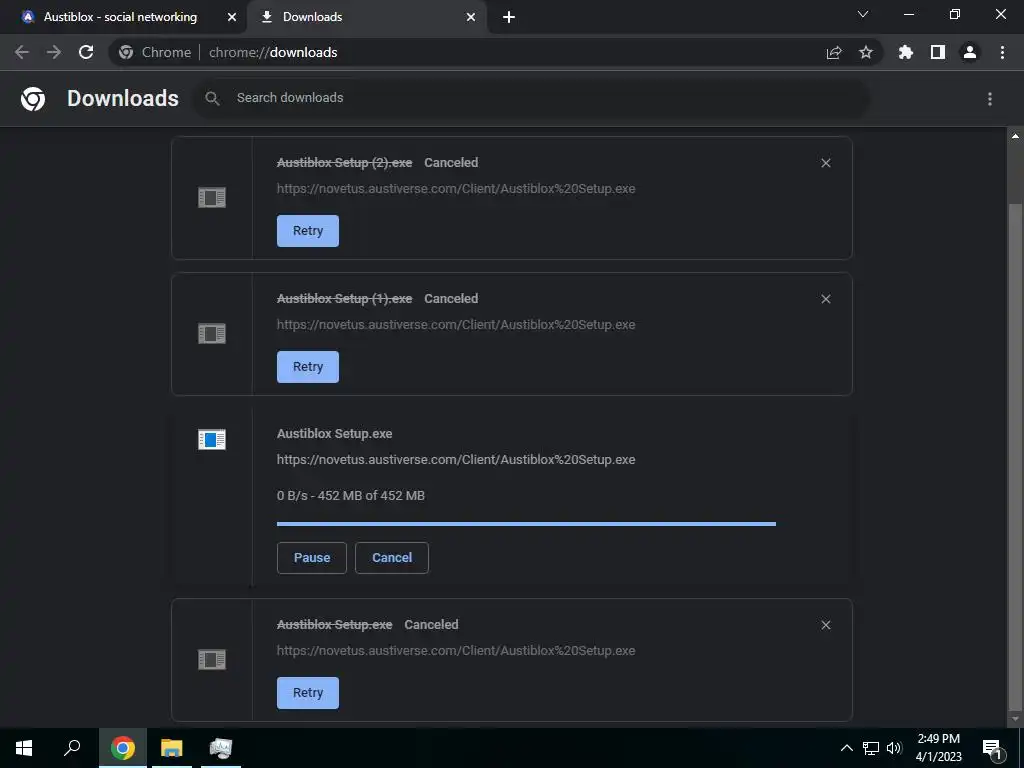Open the source URL of Austiblox Setup (2).exe
The height and width of the screenshot is (768, 1024).
pos(456,189)
